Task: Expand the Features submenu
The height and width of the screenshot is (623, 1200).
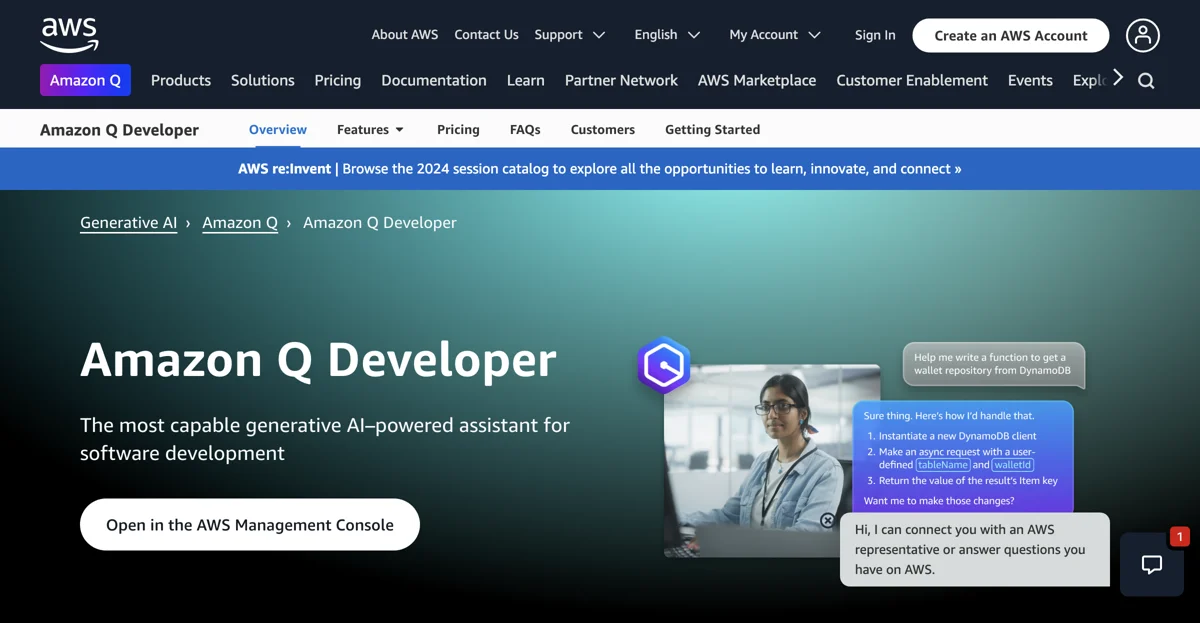Action: 370,129
